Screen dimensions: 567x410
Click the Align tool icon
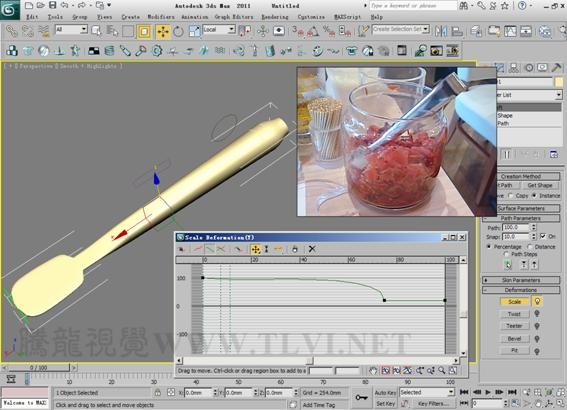tap(457, 31)
